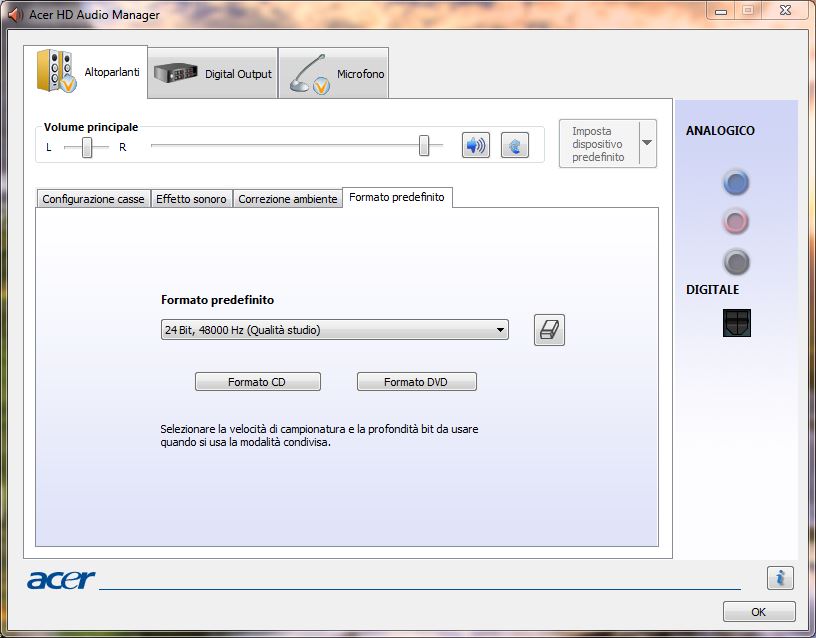This screenshot has height=638, width=816.
Task: Click the digital optical output connector icon
Action: click(737, 323)
